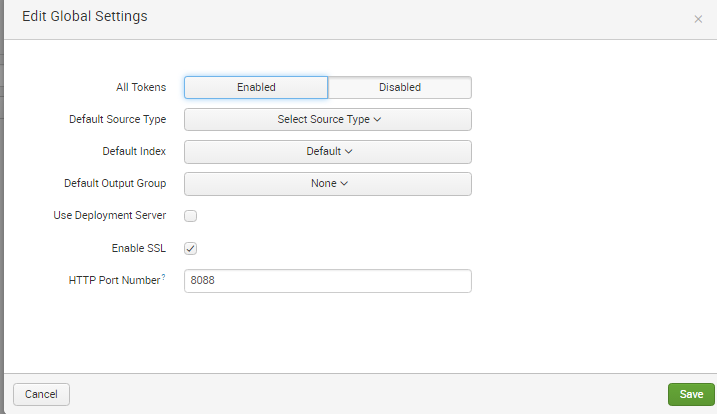Focus the HTTP Port Number field
This screenshot has width=717, height=414.
coord(328,281)
